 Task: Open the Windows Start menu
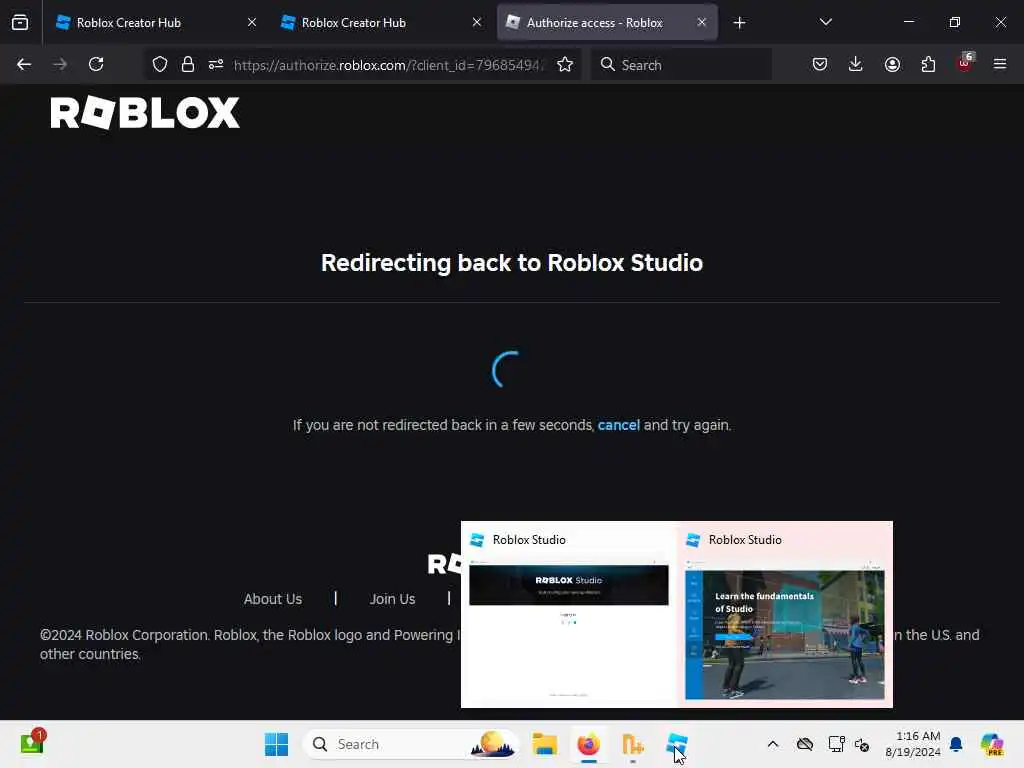coord(276,744)
